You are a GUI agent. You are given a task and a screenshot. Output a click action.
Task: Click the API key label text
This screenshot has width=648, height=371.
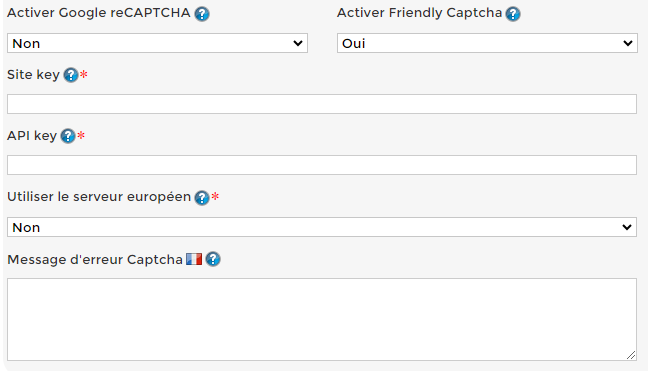[x=32, y=136]
